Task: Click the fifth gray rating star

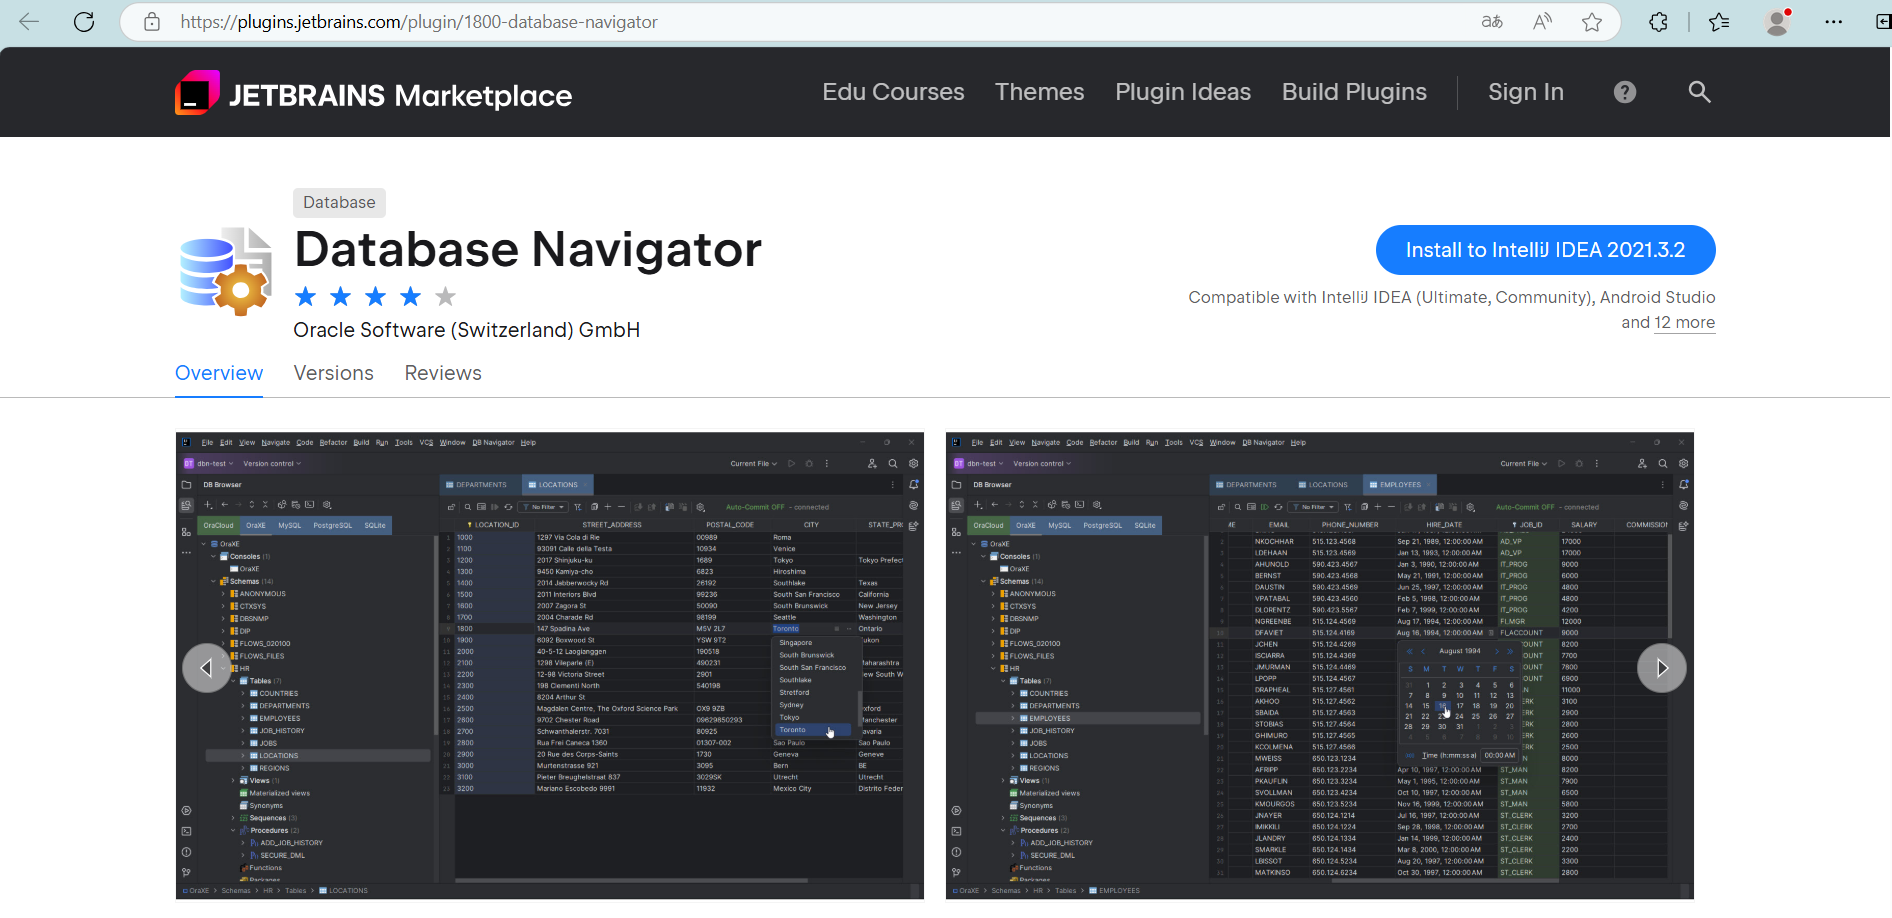Action: click(446, 296)
